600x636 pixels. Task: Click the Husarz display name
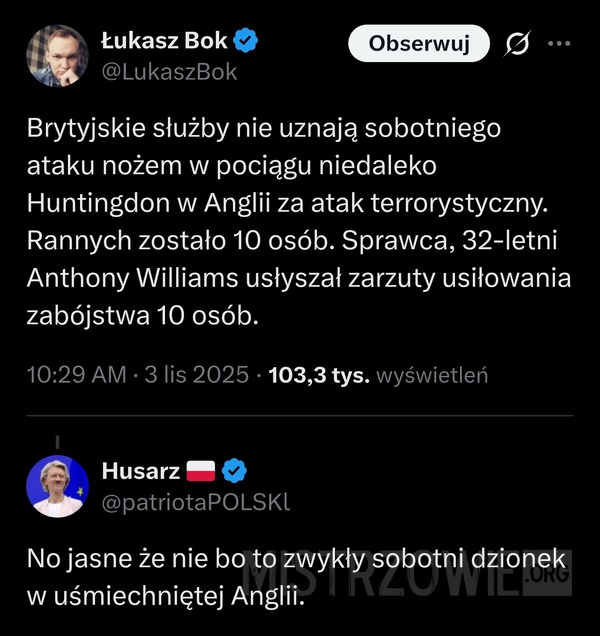tap(141, 470)
